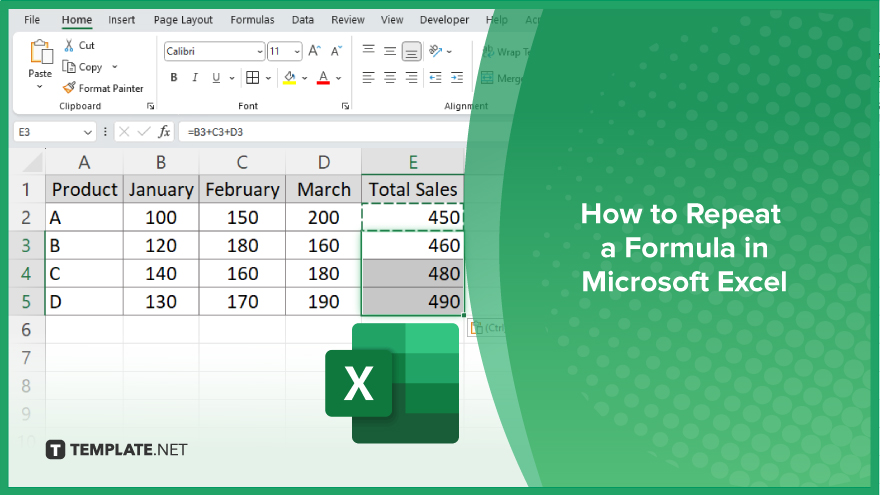The width and height of the screenshot is (880, 495).
Task: Decrease indent icon
Action: coord(436,77)
